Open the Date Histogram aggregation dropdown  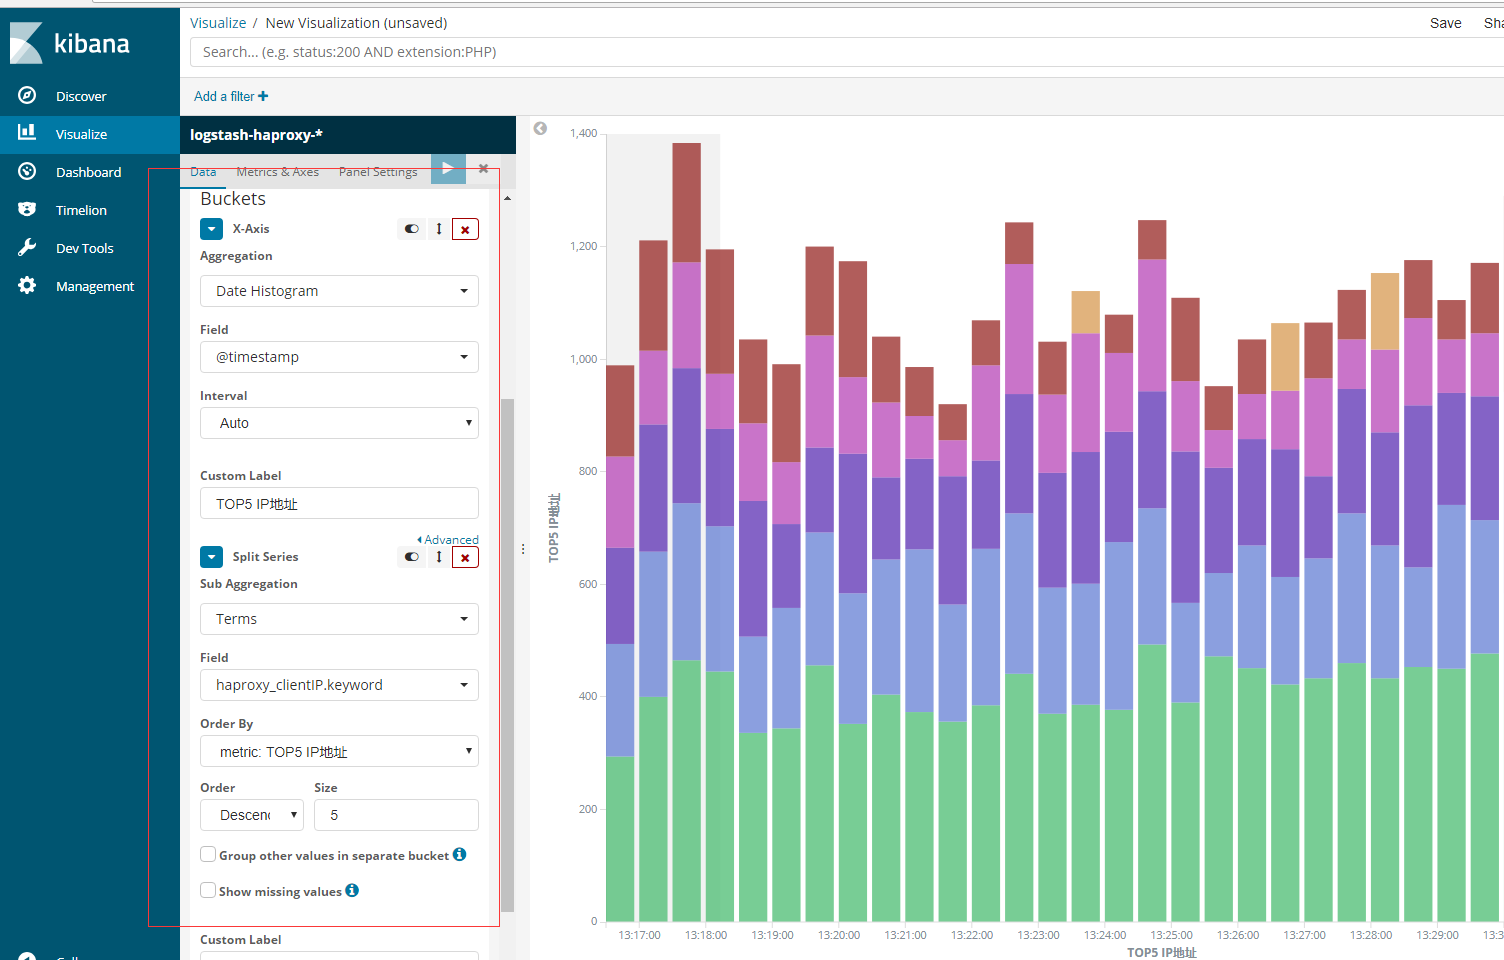(339, 291)
